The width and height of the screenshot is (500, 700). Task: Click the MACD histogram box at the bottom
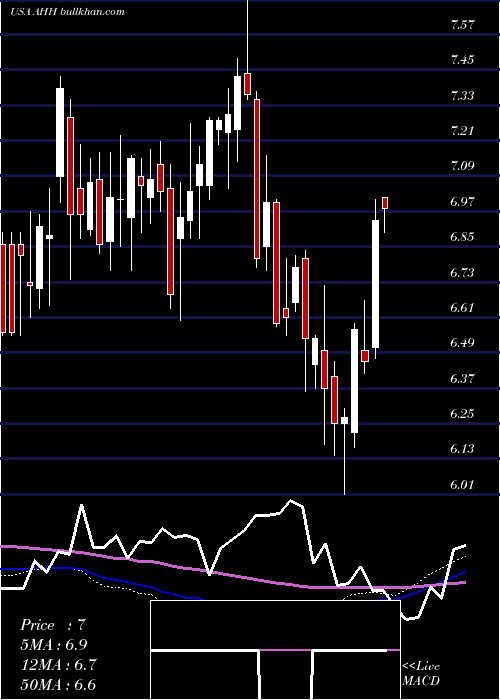click(x=275, y=650)
